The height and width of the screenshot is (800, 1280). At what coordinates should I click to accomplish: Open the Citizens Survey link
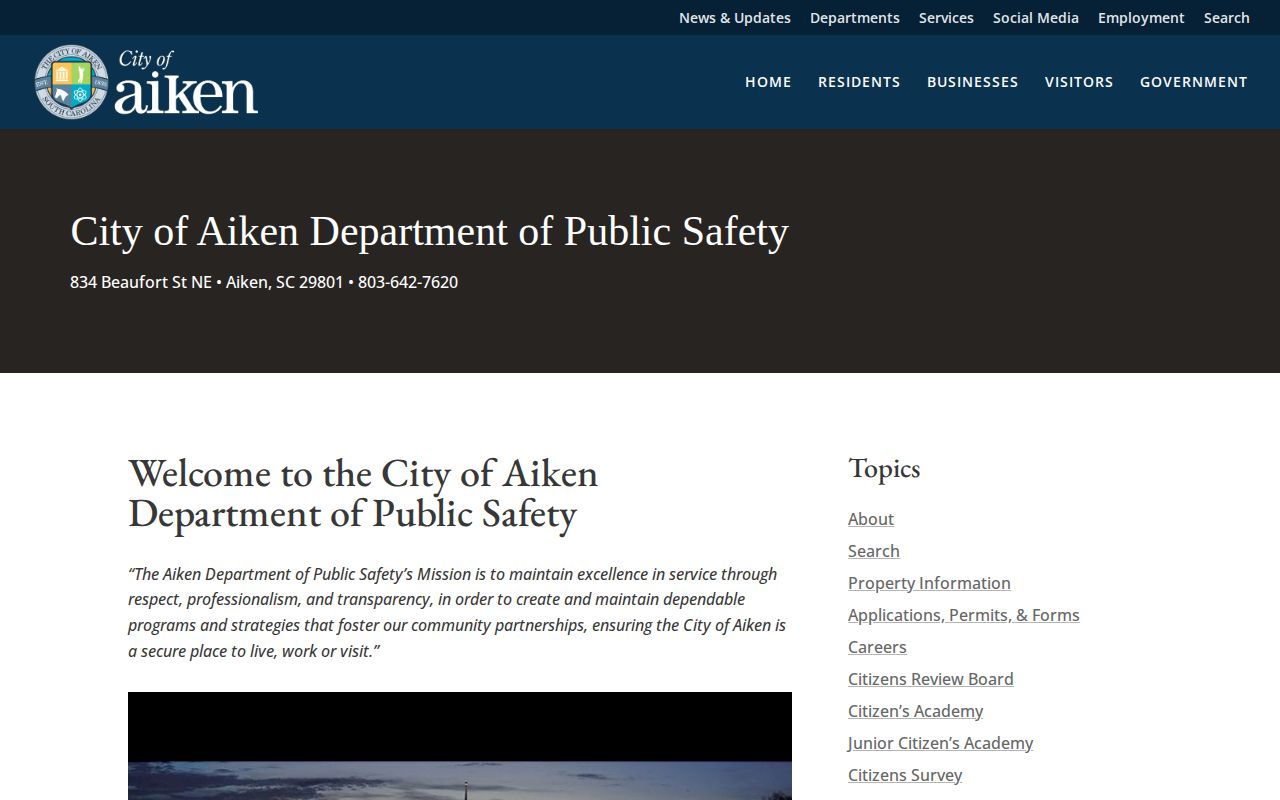905,775
